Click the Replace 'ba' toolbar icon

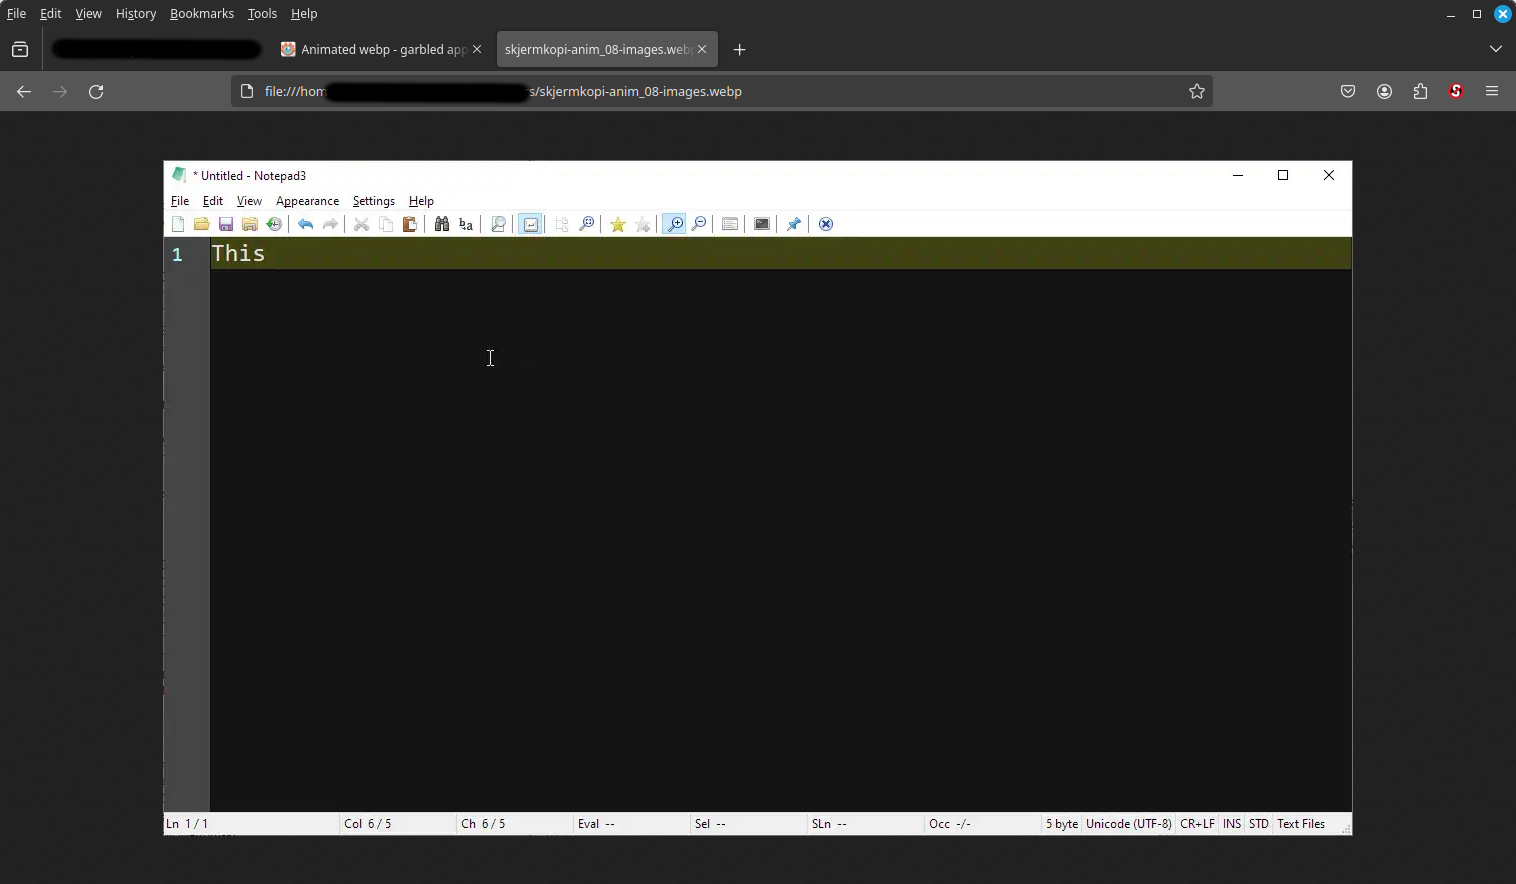(466, 224)
